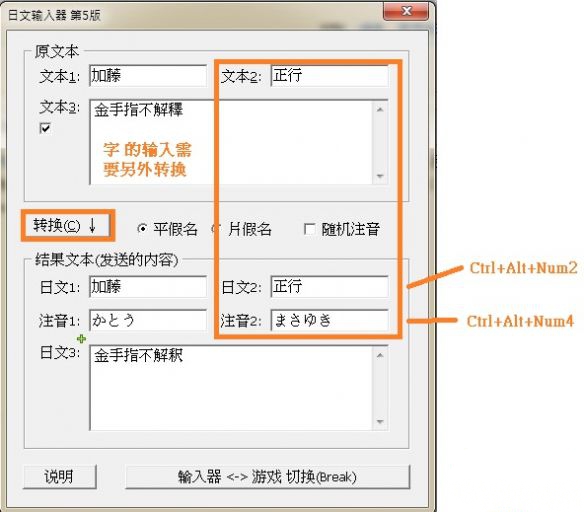Screen dimensions: 584x512
Task: Click inside the 日文3 result text area
Action: 231,388
